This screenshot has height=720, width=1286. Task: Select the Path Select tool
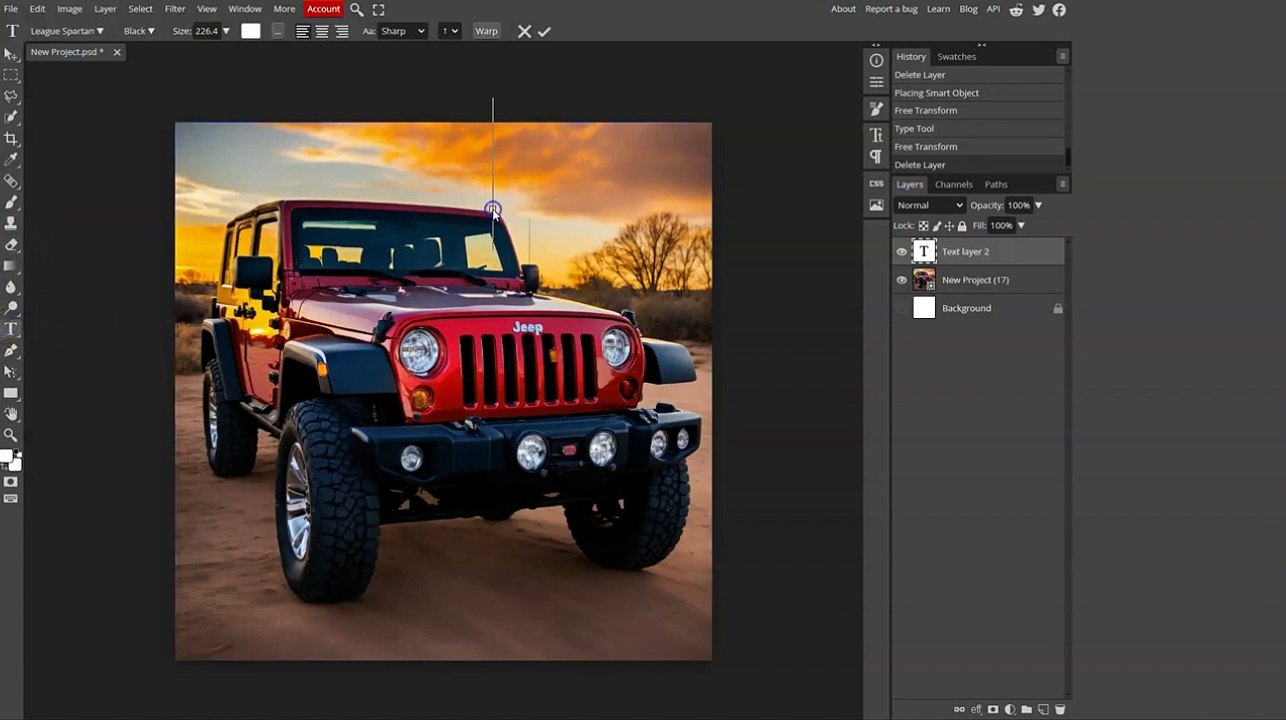11,372
